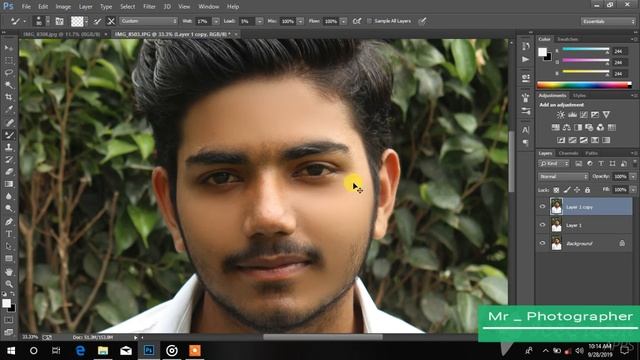Select the Crop tool
The height and width of the screenshot is (360, 640).
[9, 97]
